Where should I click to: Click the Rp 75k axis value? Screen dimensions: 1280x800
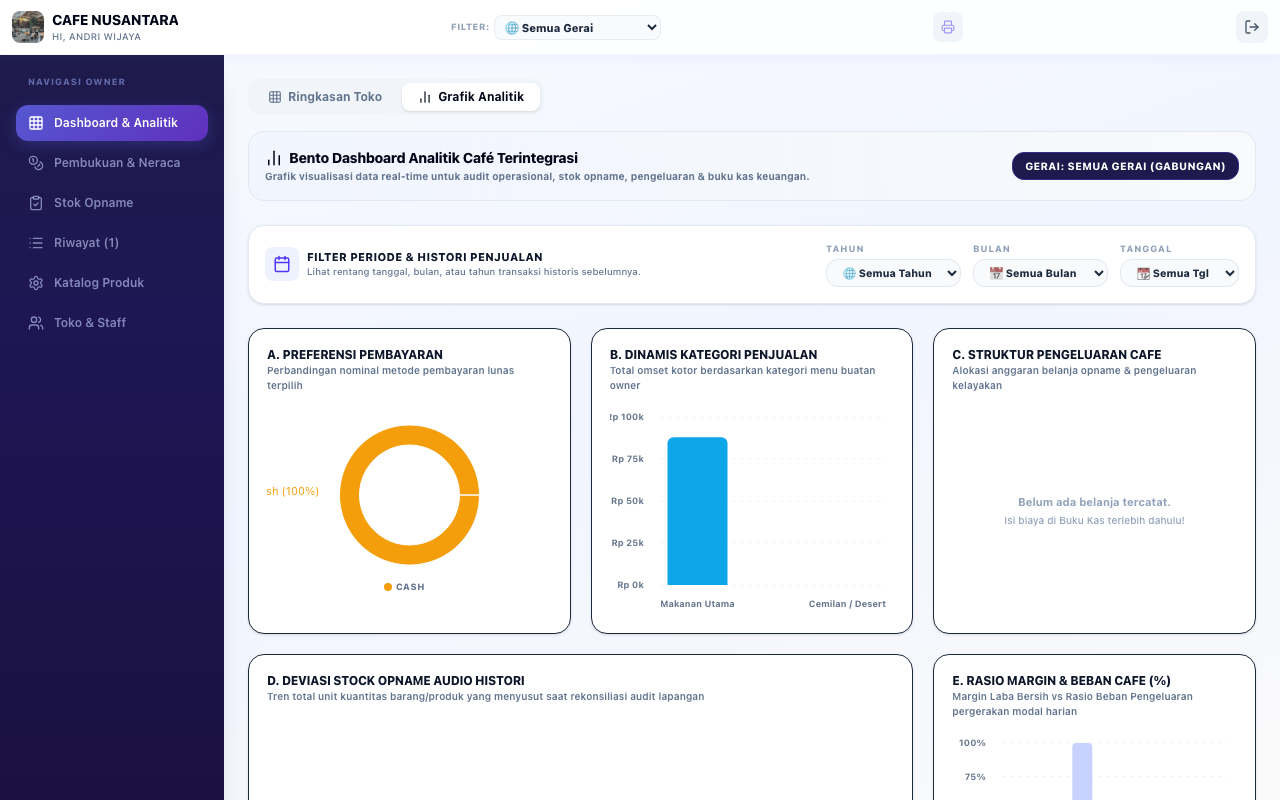[x=627, y=459]
